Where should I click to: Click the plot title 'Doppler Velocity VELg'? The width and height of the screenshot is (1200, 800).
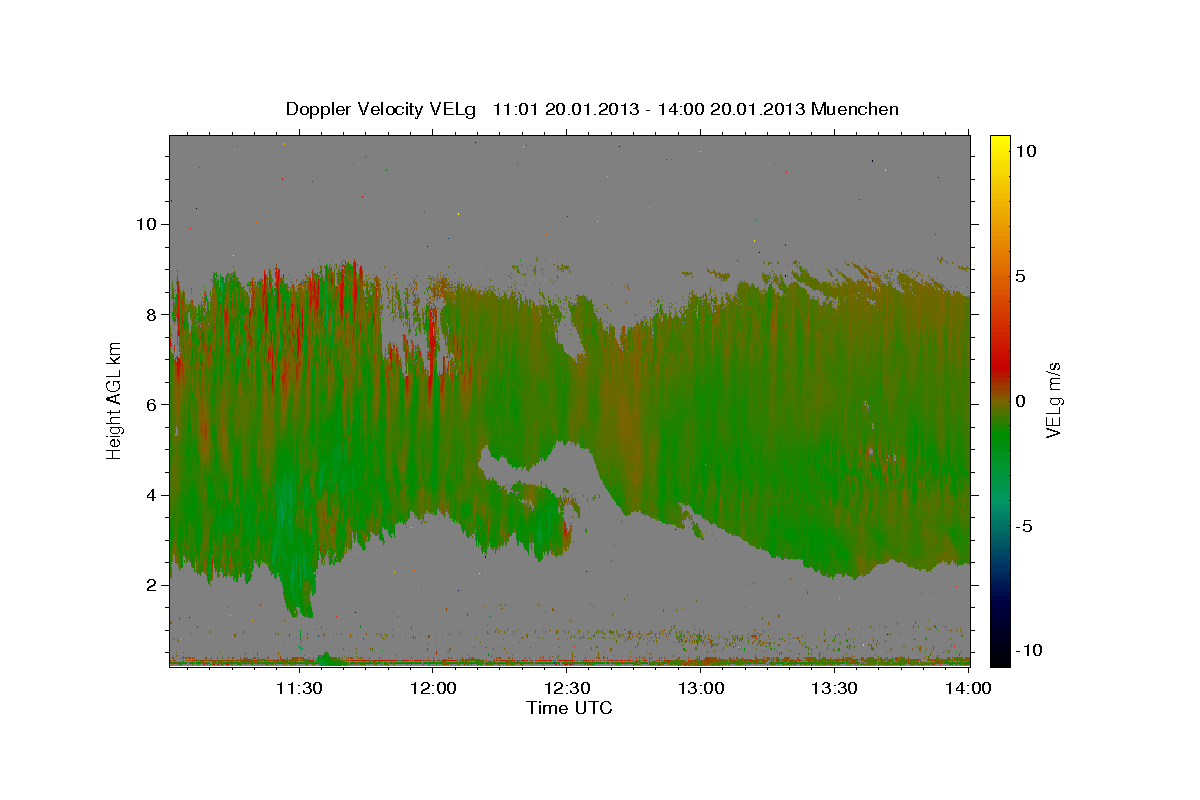click(x=382, y=109)
